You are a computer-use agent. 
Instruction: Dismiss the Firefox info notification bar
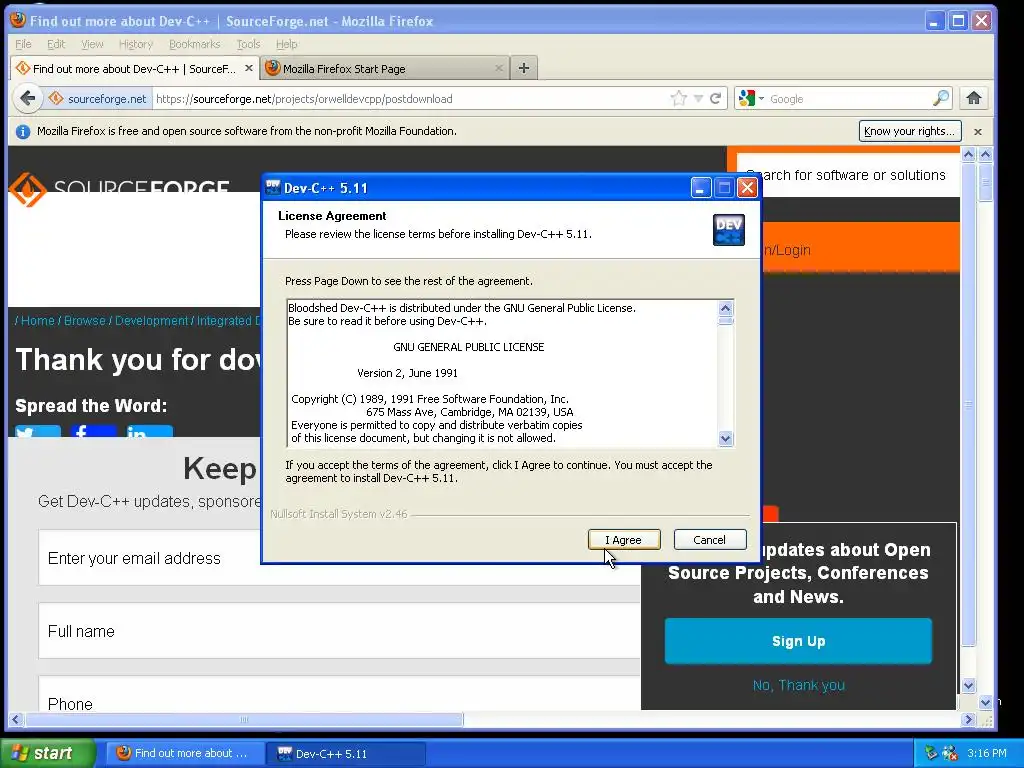978,131
